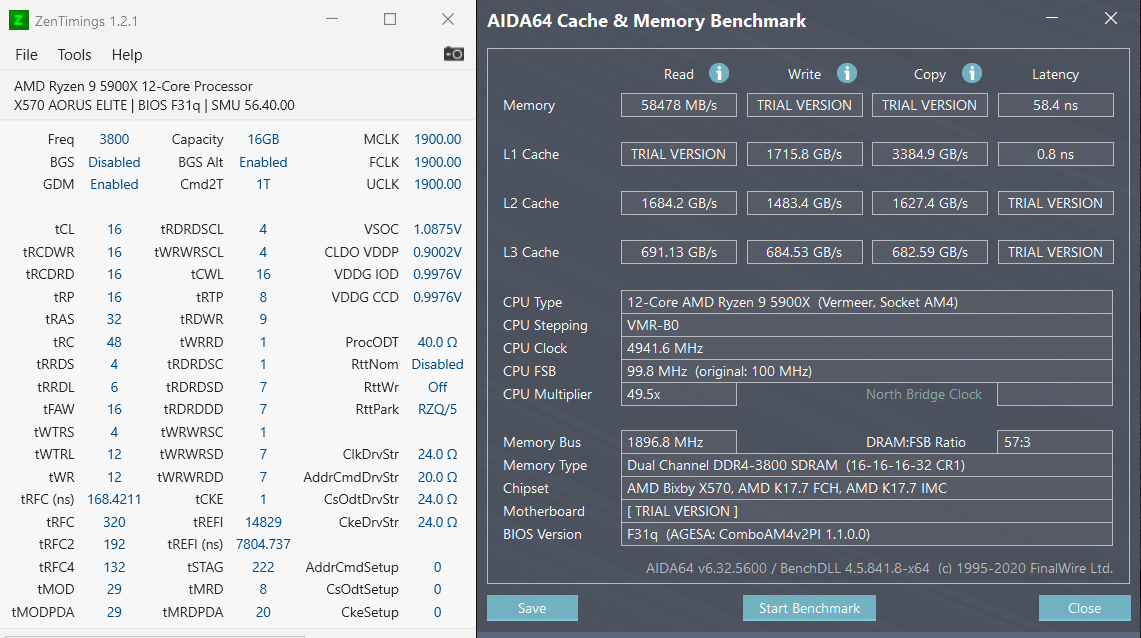
Task: Click CPU Stepping value VMR-B0
Action: point(866,325)
